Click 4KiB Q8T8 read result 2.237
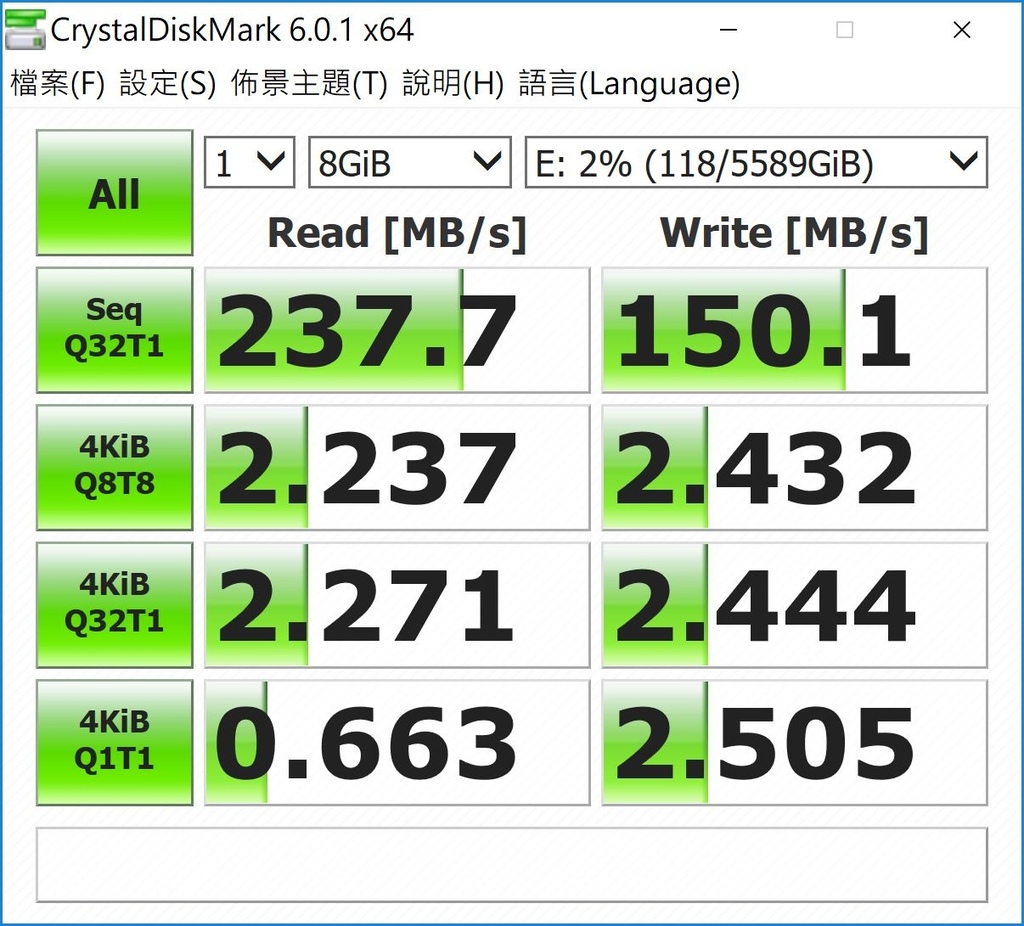 397,468
